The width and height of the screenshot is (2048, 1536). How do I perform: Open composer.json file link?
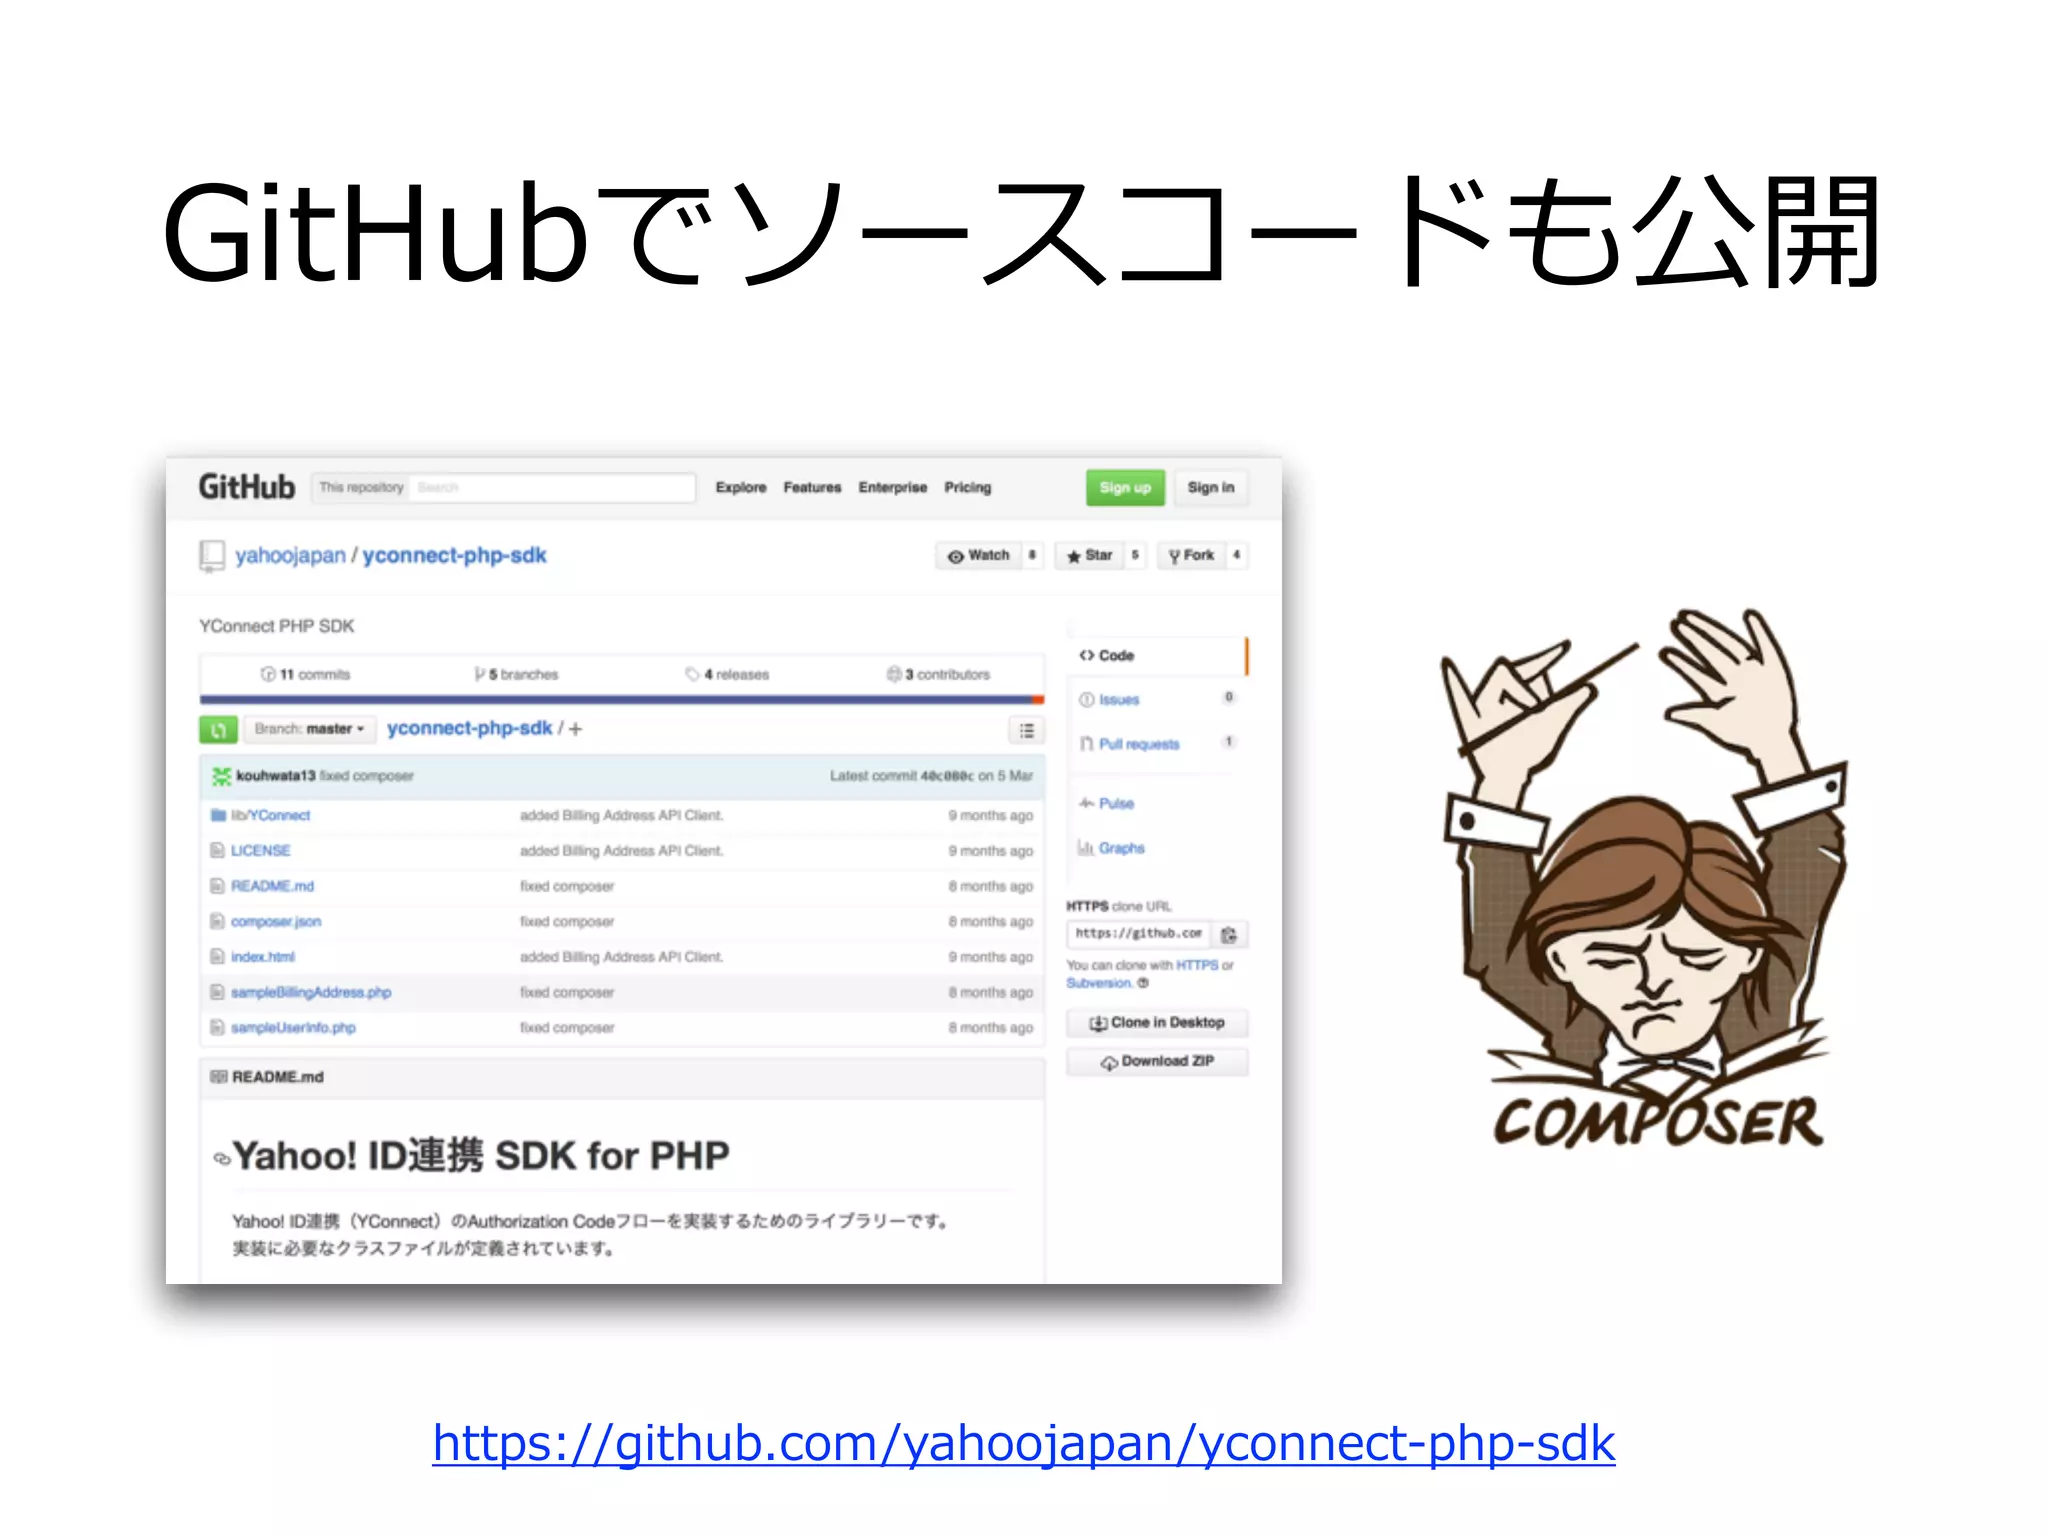click(276, 922)
